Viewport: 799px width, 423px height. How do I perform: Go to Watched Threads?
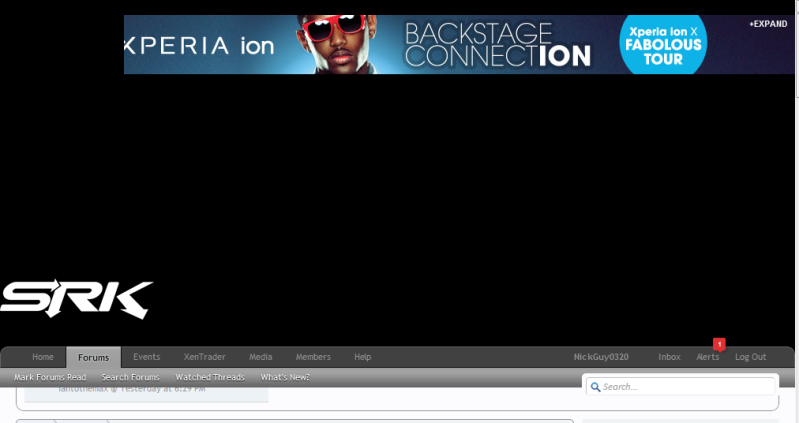pyautogui.click(x=210, y=378)
